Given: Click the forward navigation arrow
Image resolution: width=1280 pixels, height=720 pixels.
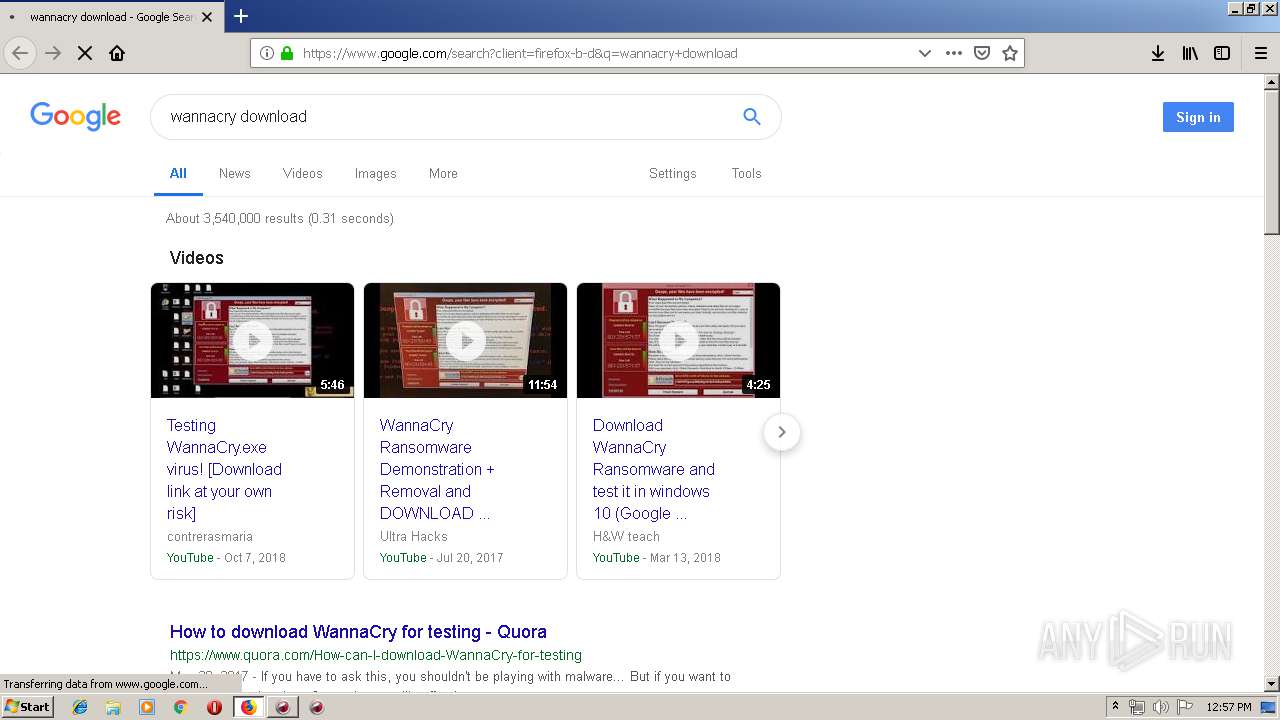Looking at the screenshot, I should coord(53,53).
